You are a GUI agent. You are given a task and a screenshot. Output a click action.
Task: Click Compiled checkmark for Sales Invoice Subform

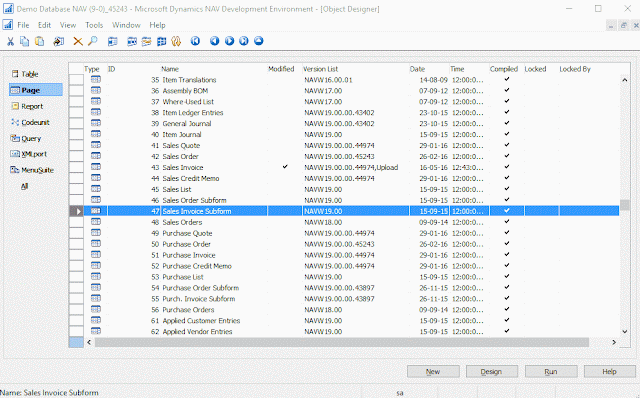tap(507, 211)
